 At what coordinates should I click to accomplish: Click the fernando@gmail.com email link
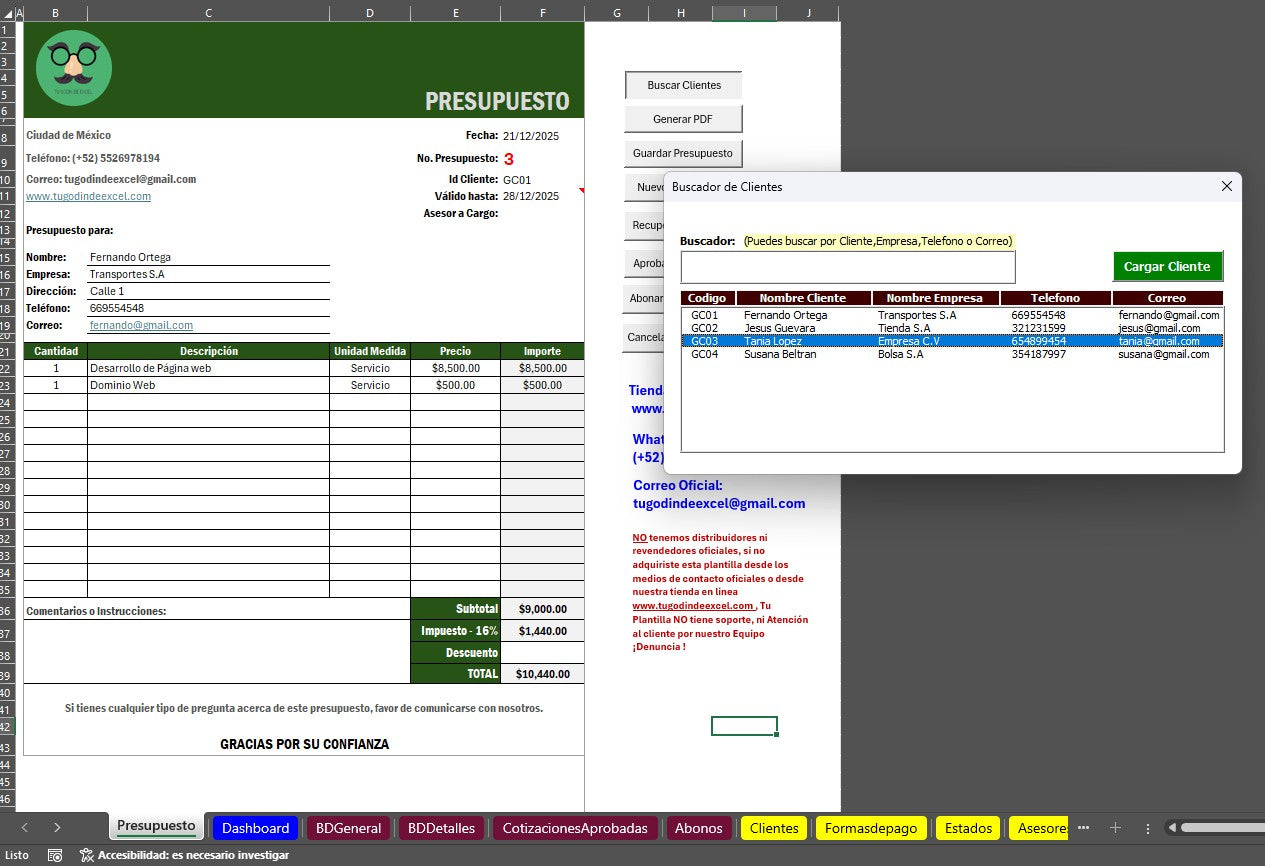[x=141, y=325]
